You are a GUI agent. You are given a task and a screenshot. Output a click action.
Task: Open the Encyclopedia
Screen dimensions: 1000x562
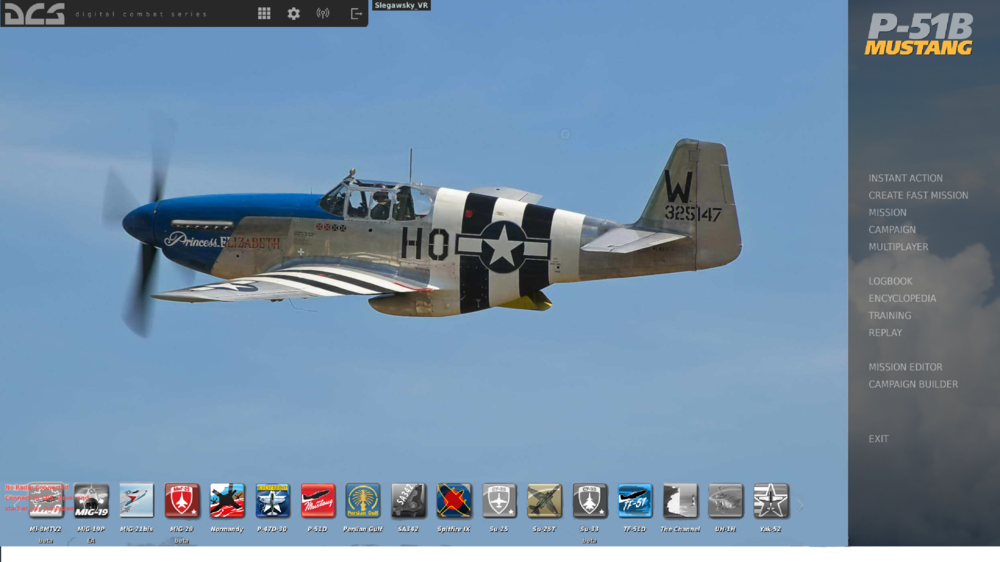click(x=902, y=299)
